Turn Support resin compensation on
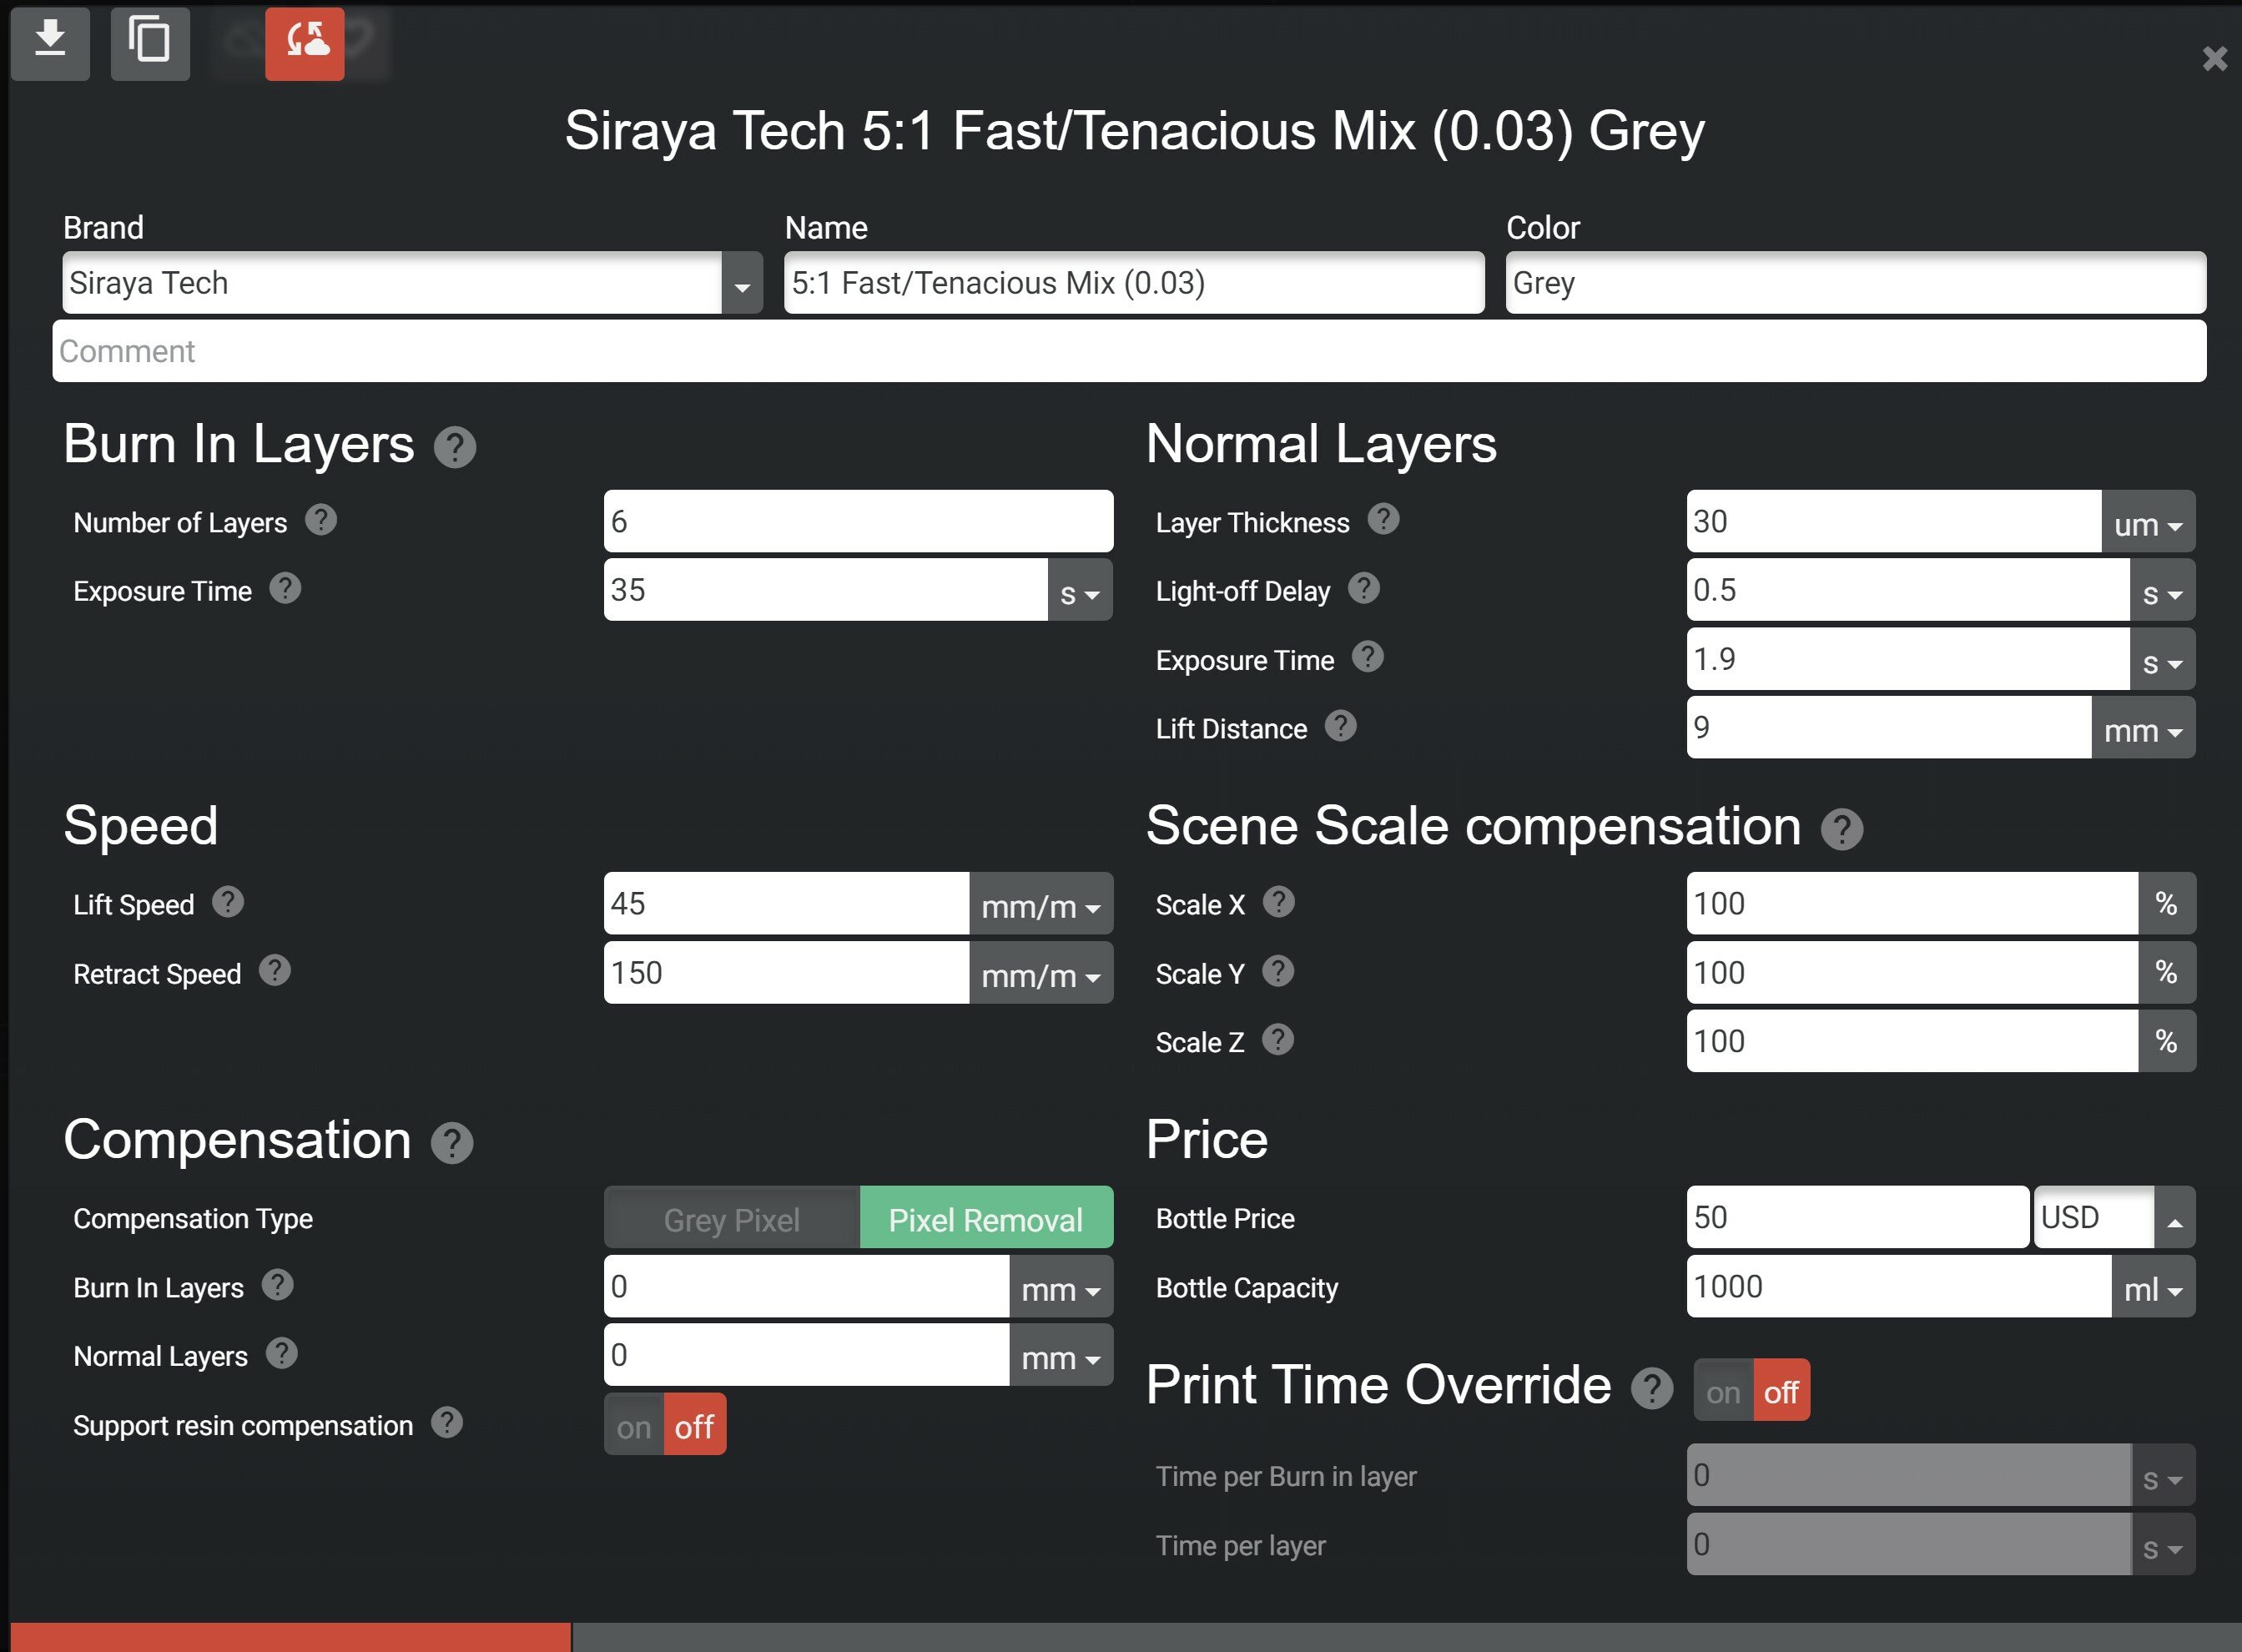This screenshot has width=2242, height=1652. [634, 1425]
